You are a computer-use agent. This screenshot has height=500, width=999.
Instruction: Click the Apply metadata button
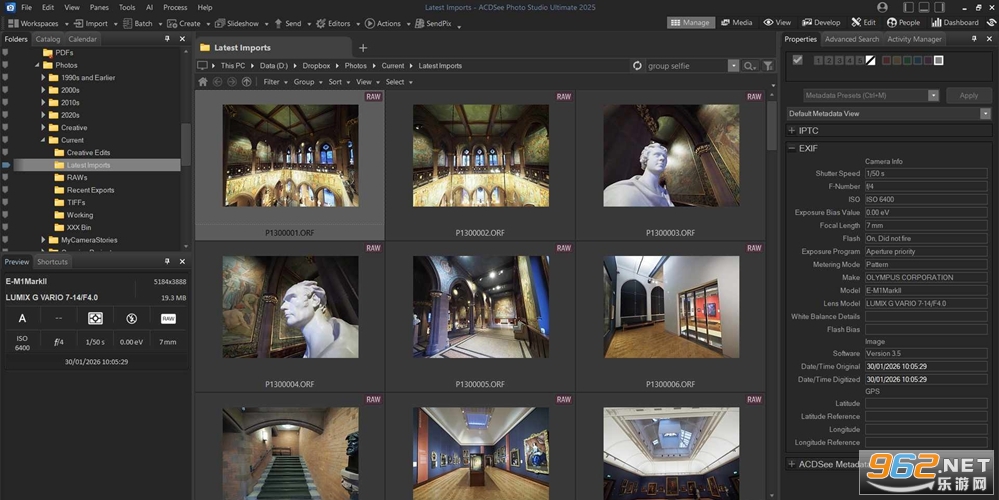[x=968, y=96]
